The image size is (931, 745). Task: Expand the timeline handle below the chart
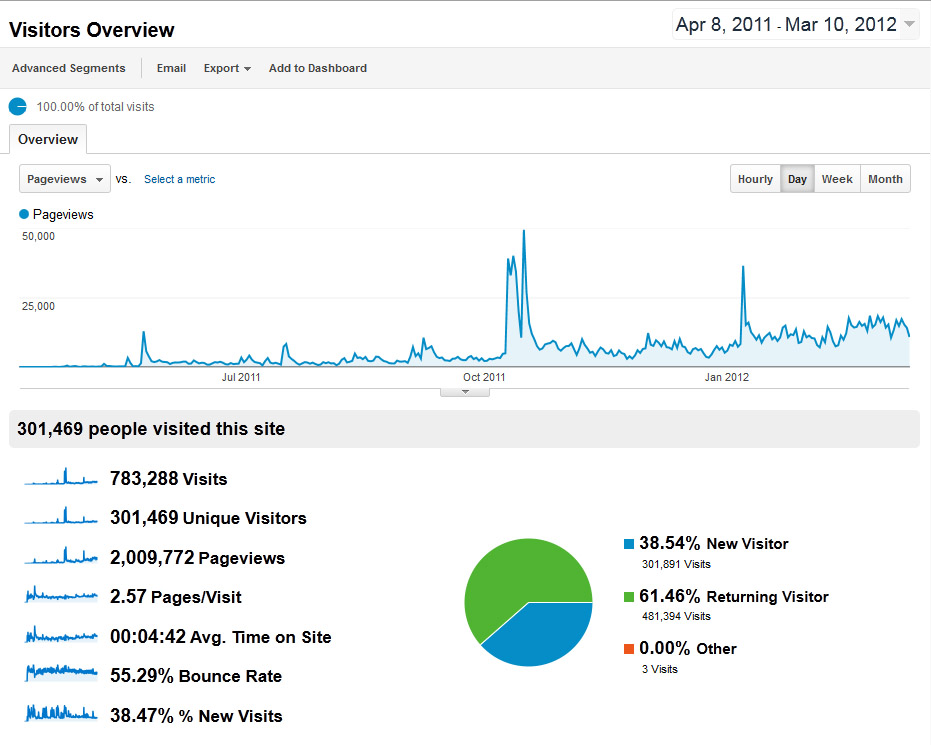pyautogui.click(x=465, y=392)
